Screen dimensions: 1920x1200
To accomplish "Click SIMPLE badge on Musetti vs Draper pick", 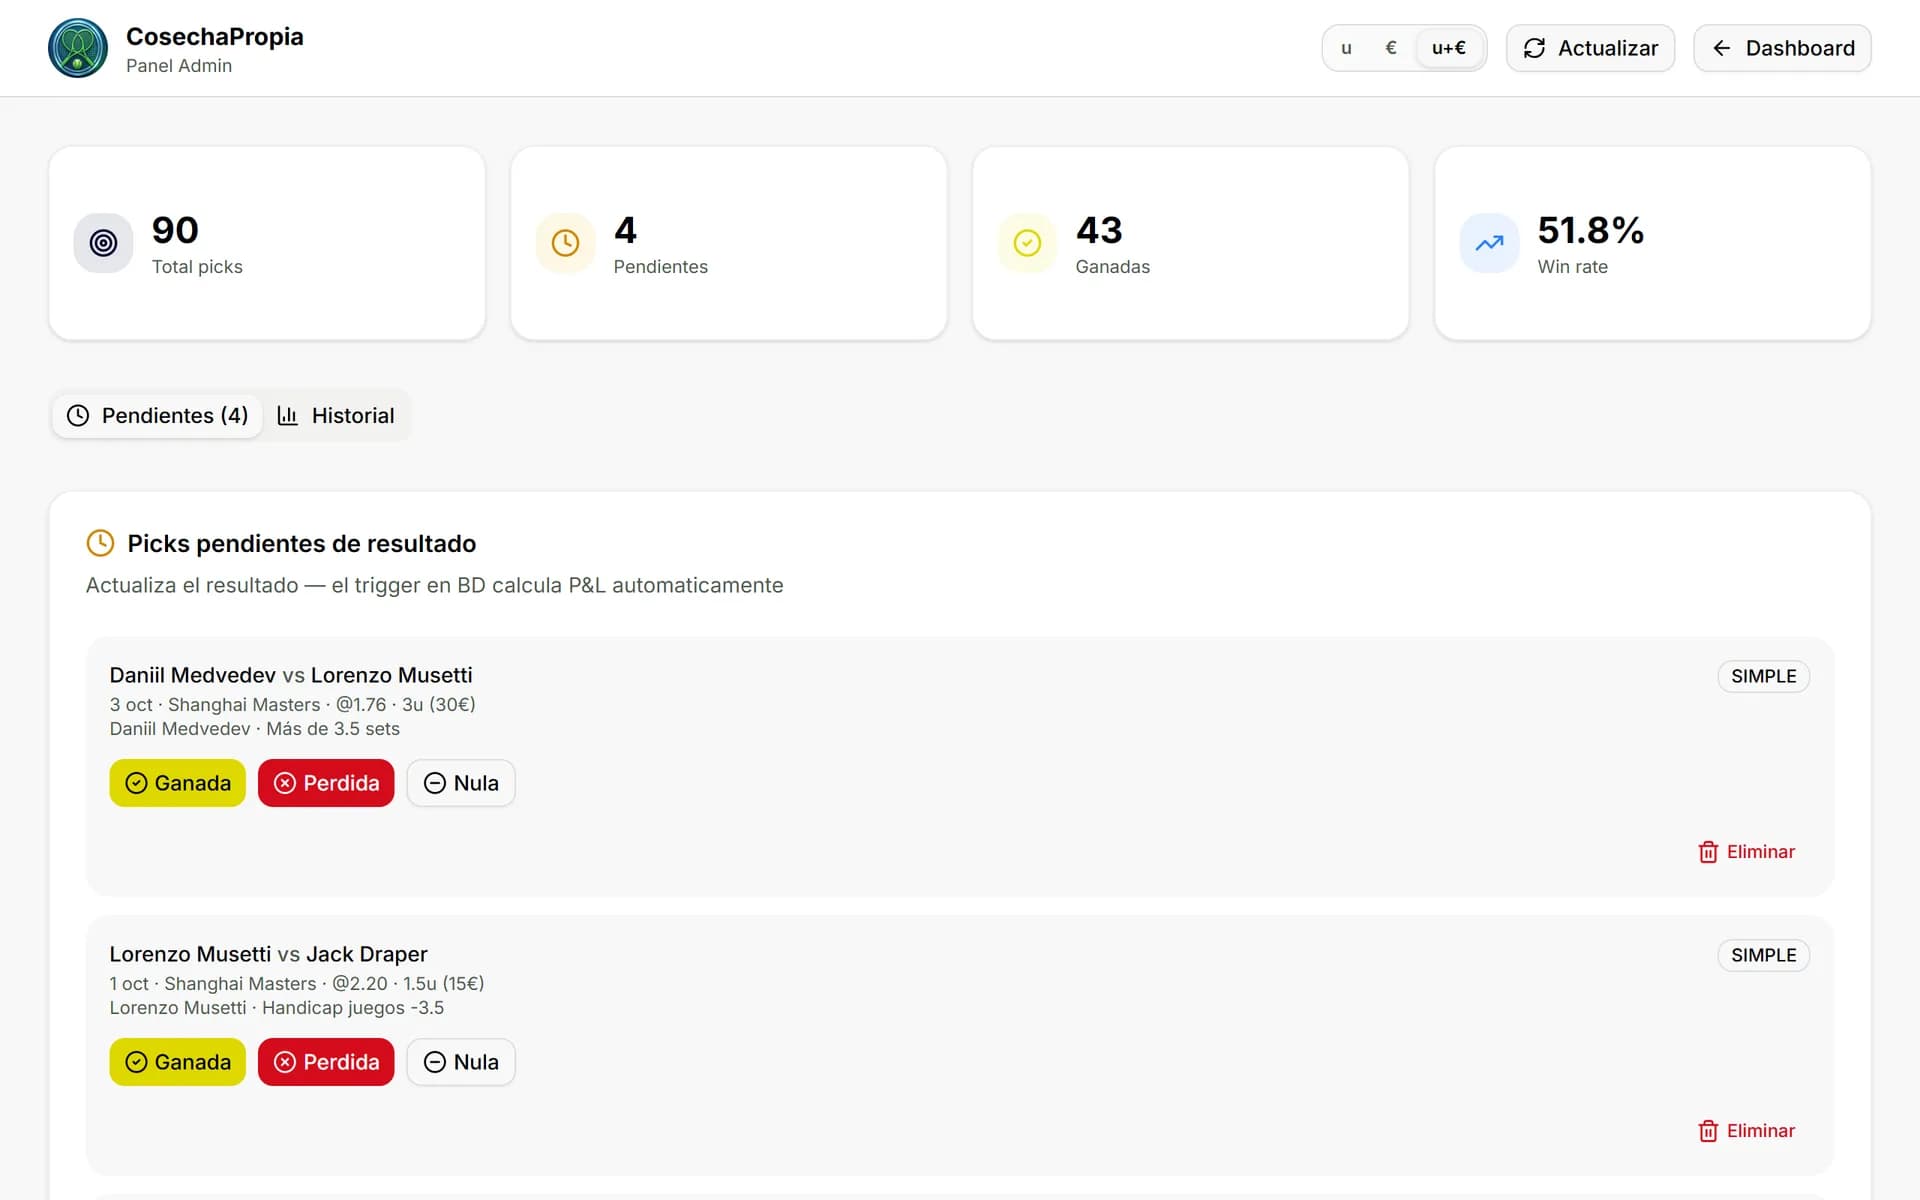I will 1763,955.
